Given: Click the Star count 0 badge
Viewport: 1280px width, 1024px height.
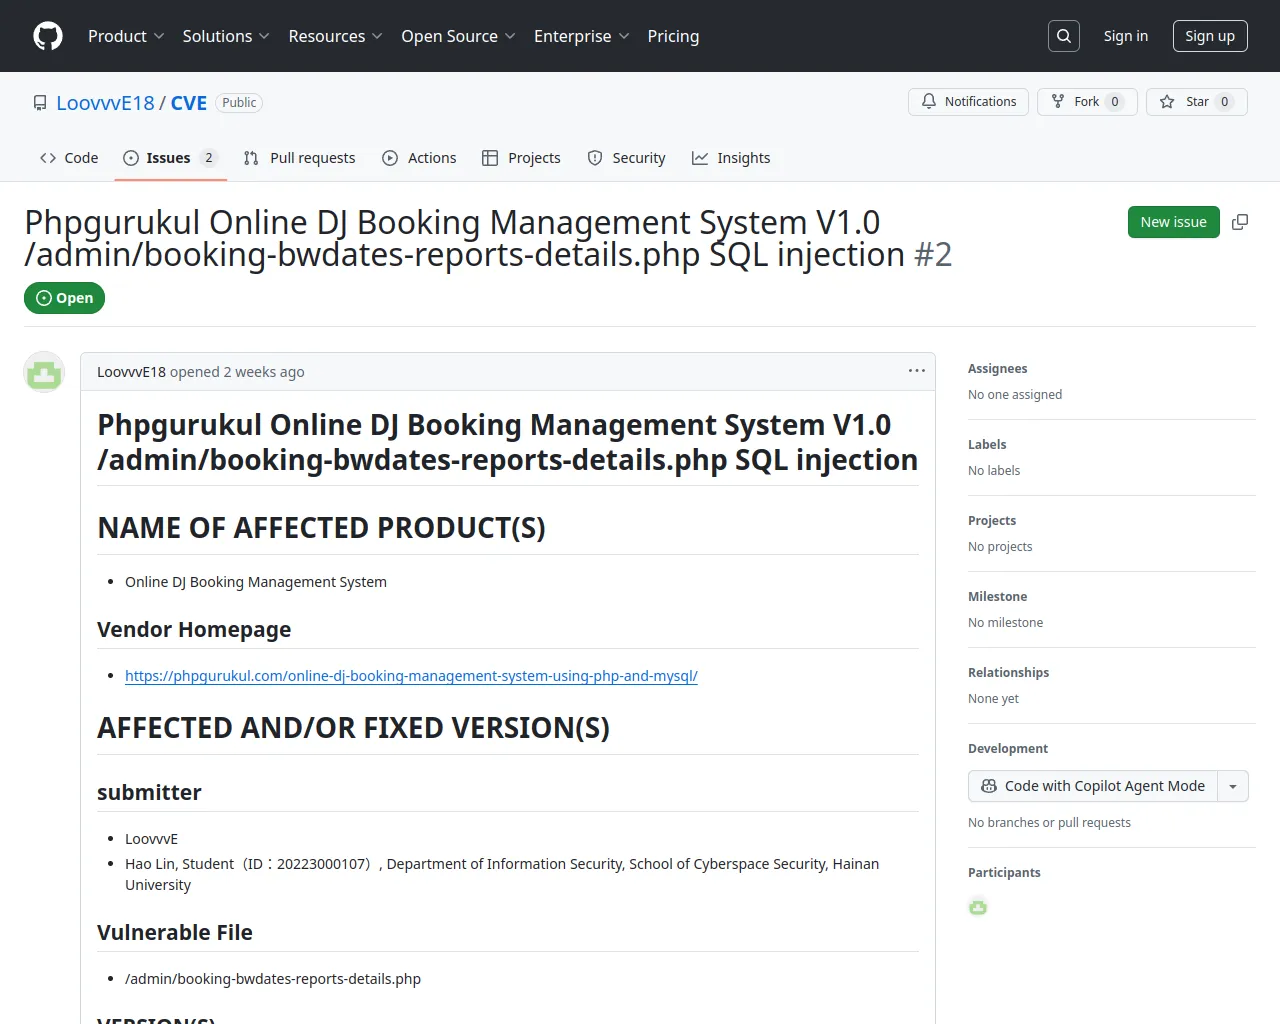Looking at the screenshot, I should coord(1225,102).
